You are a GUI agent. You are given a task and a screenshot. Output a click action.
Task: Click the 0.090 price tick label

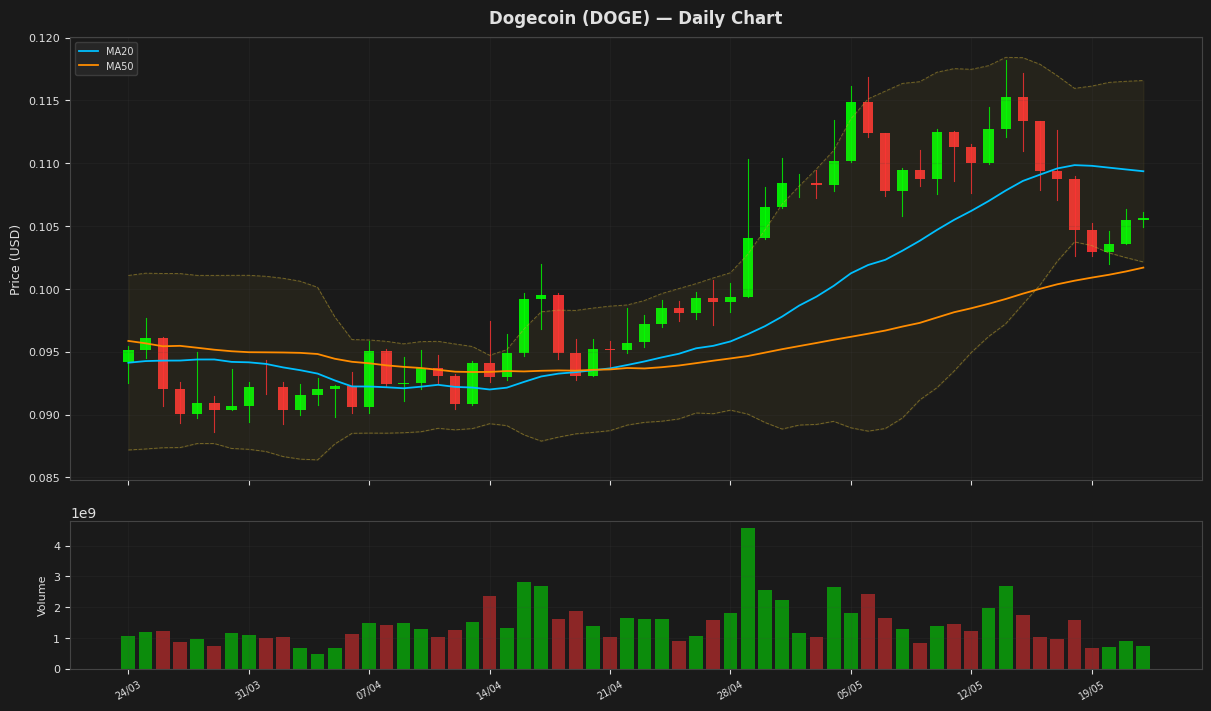44,415
